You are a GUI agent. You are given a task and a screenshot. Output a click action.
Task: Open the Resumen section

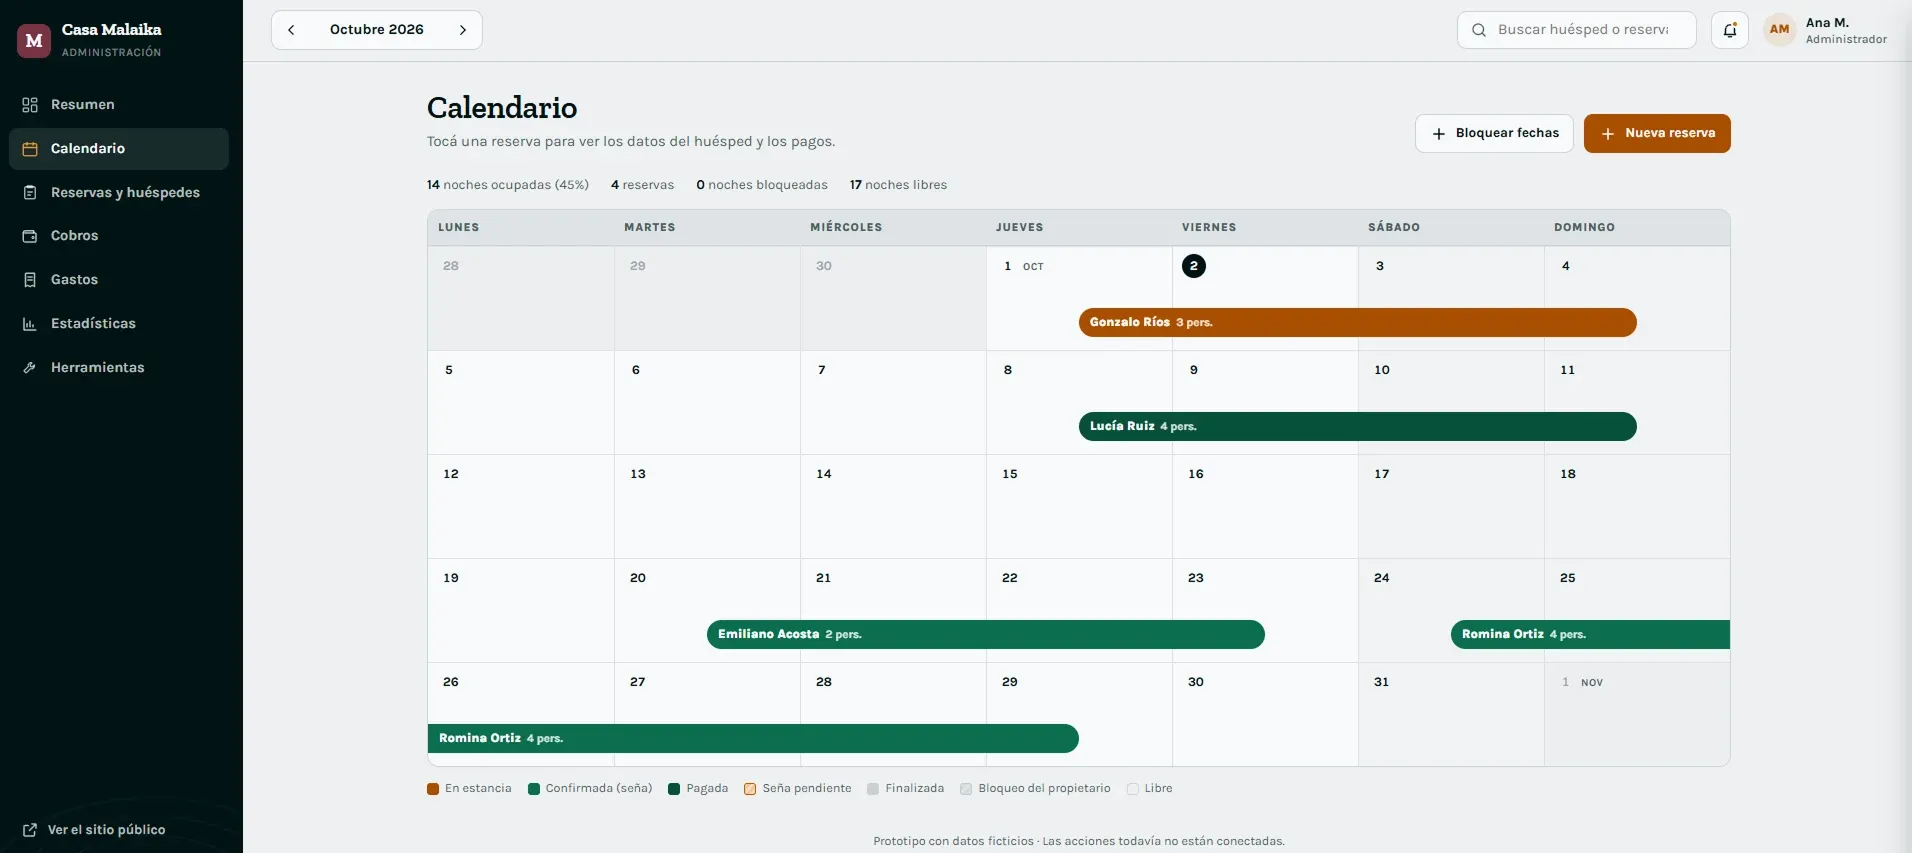[x=119, y=105]
